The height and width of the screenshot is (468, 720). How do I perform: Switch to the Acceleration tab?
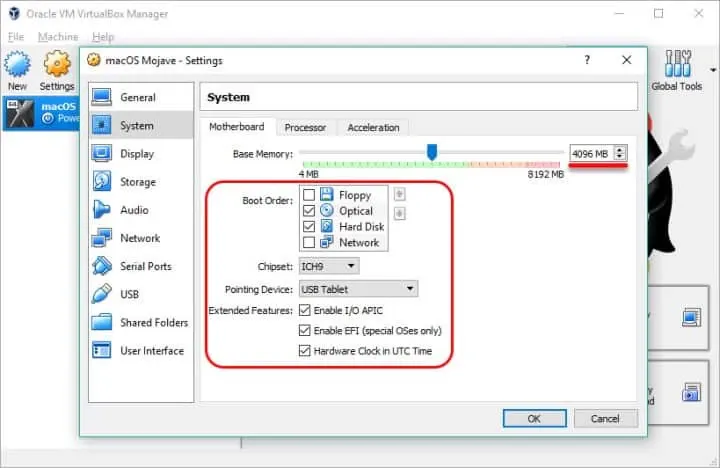pos(373,127)
